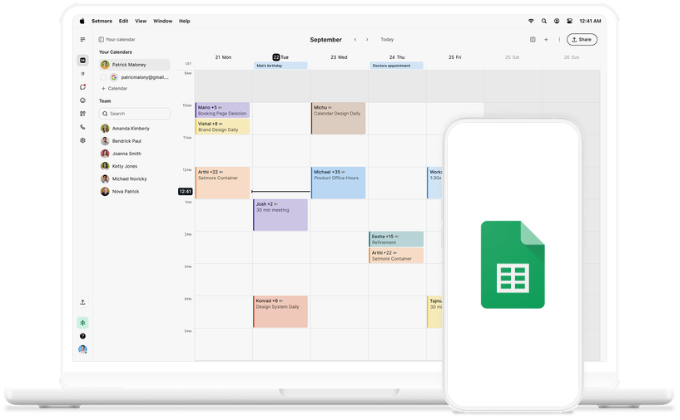Open Mario +5 Booking Page event
Screen dimensions: 680x420
click(x=222, y=110)
